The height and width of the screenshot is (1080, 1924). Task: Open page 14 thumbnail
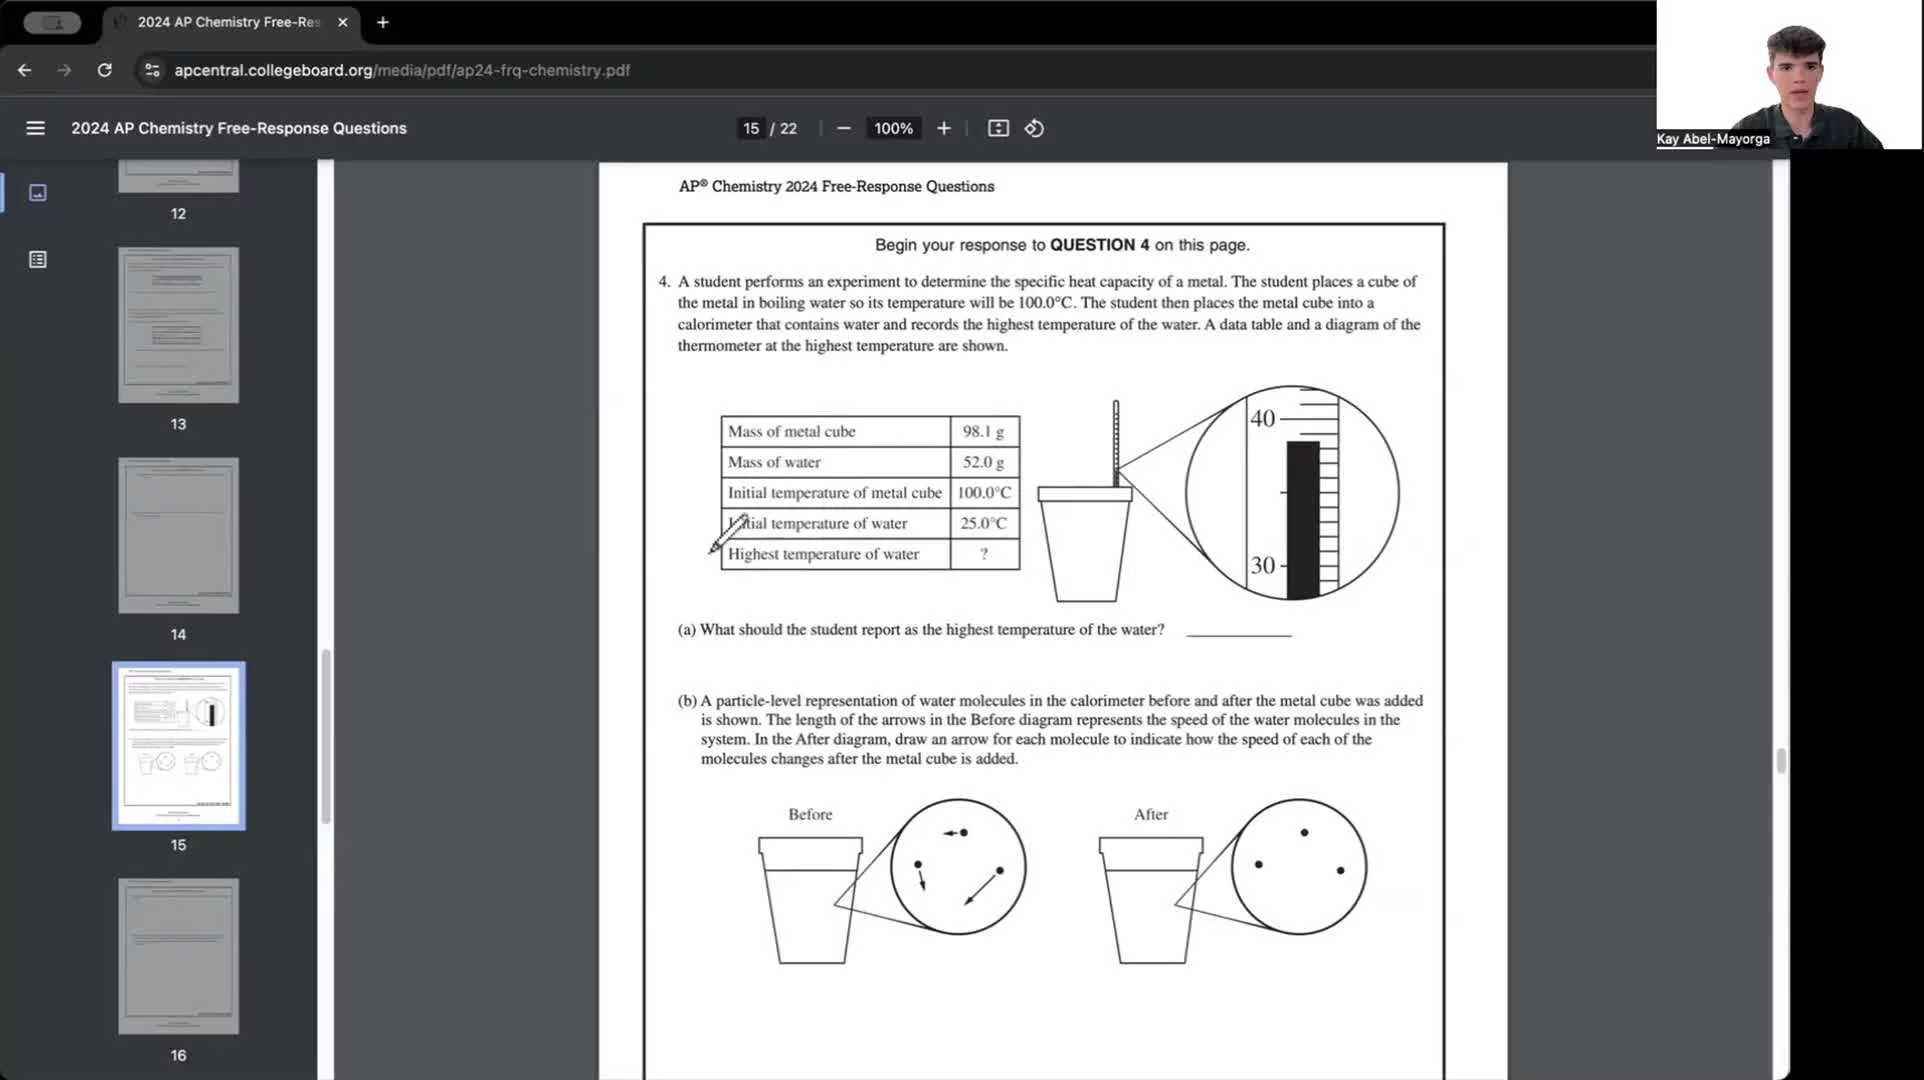click(178, 536)
